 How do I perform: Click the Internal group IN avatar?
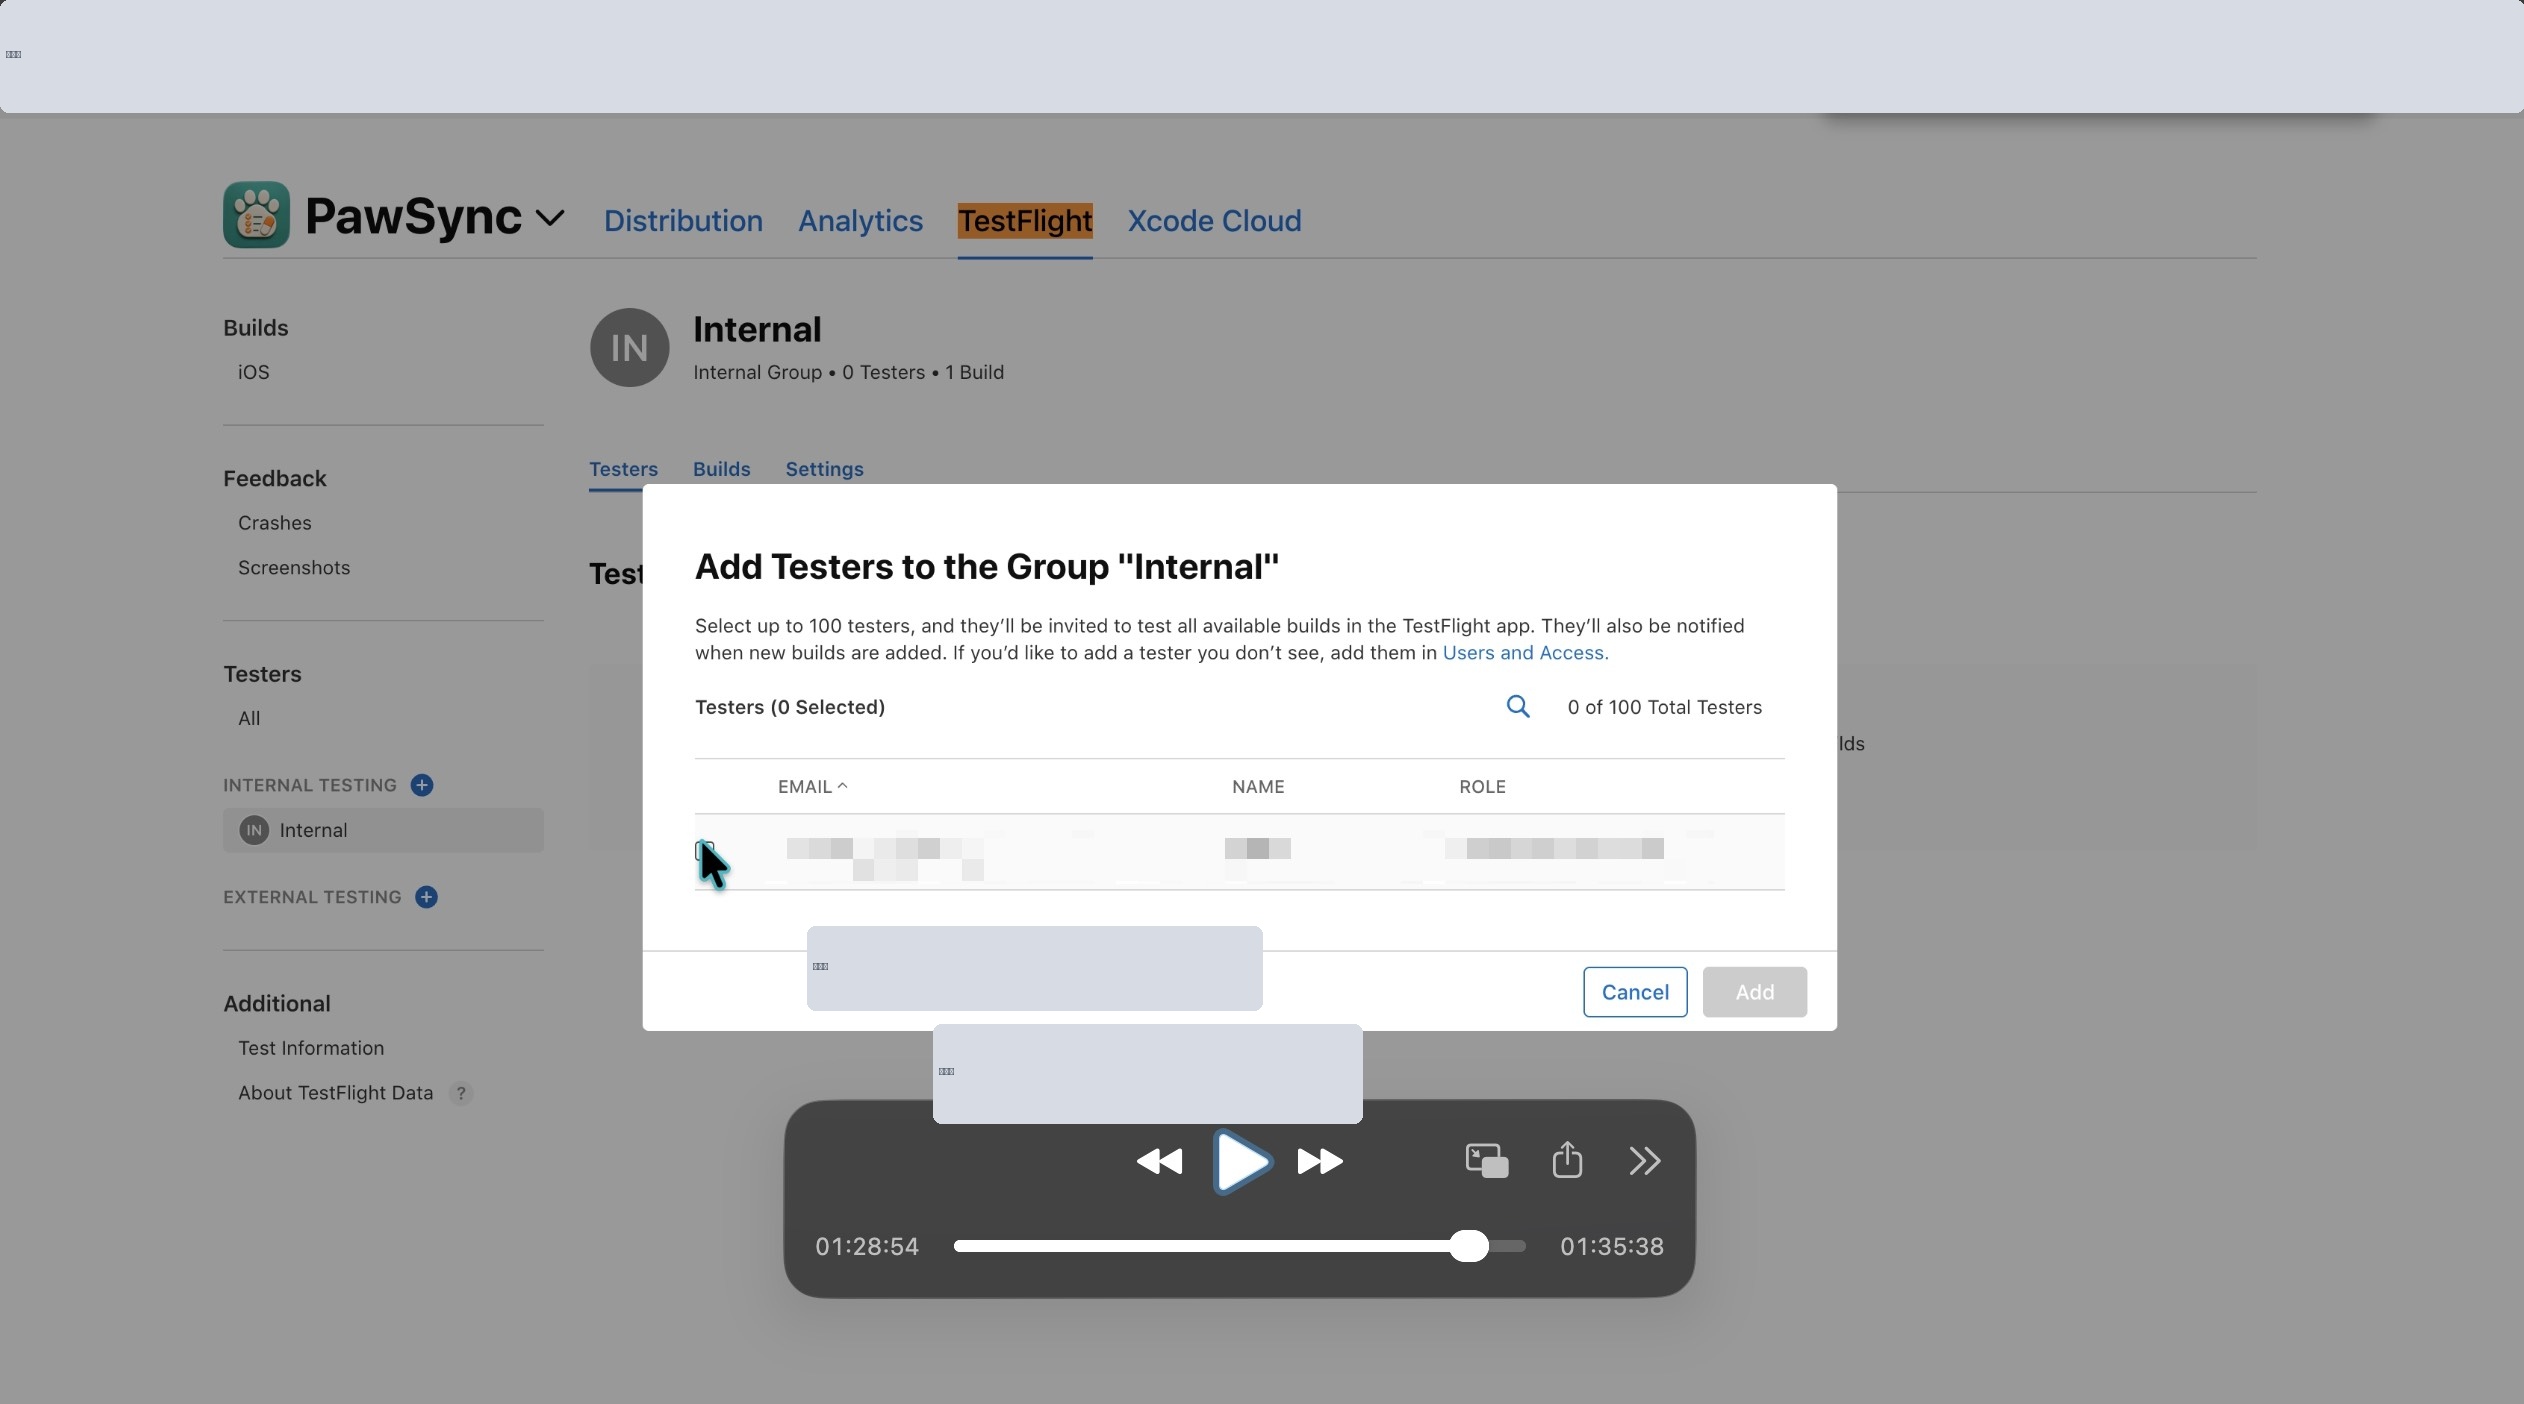[x=629, y=347]
